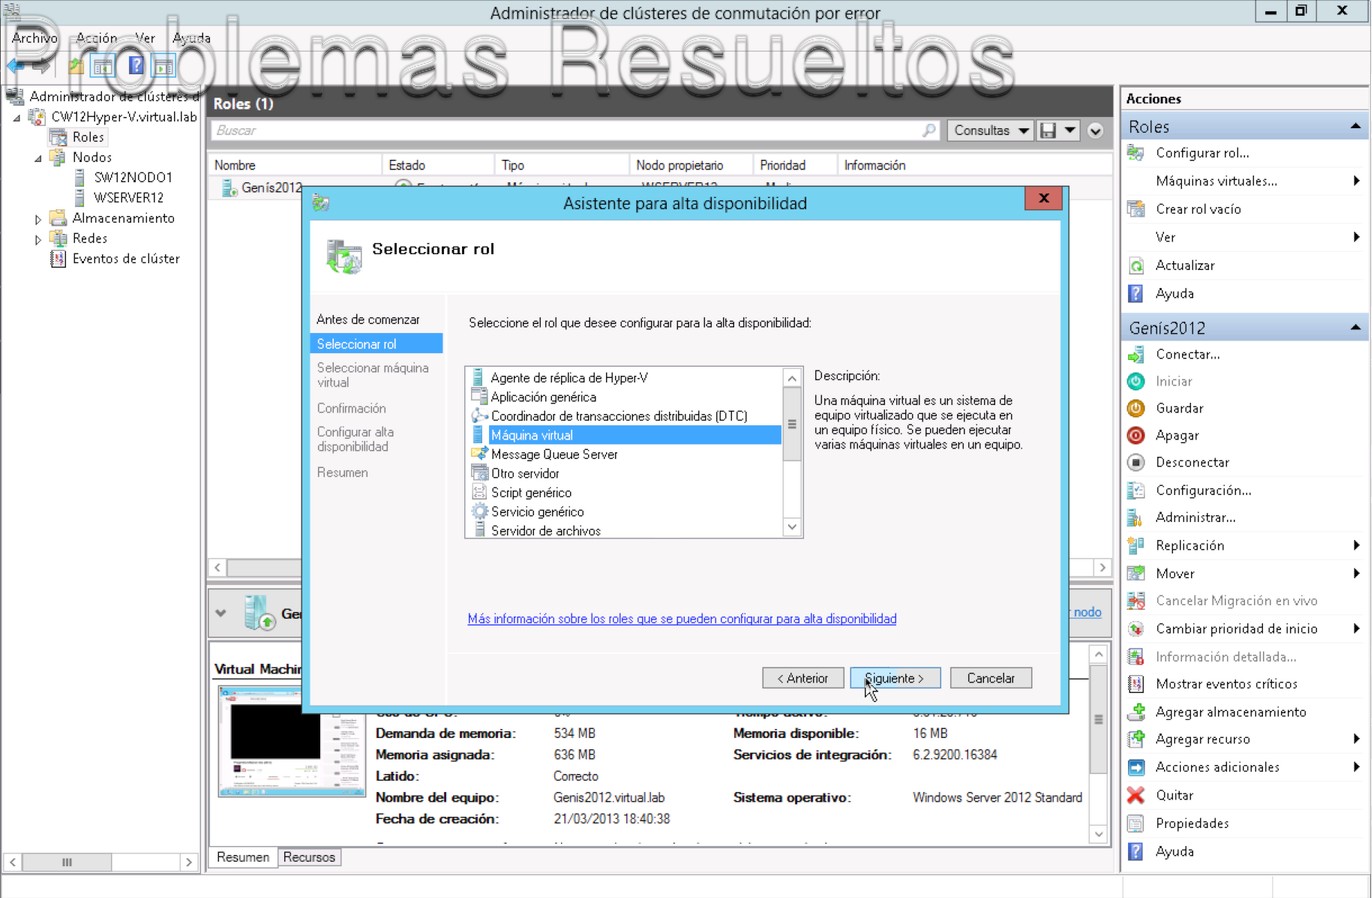Select Otro servidor in role list
The height and width of the screenshot is (898, 1372).
(x=525, y=473)
